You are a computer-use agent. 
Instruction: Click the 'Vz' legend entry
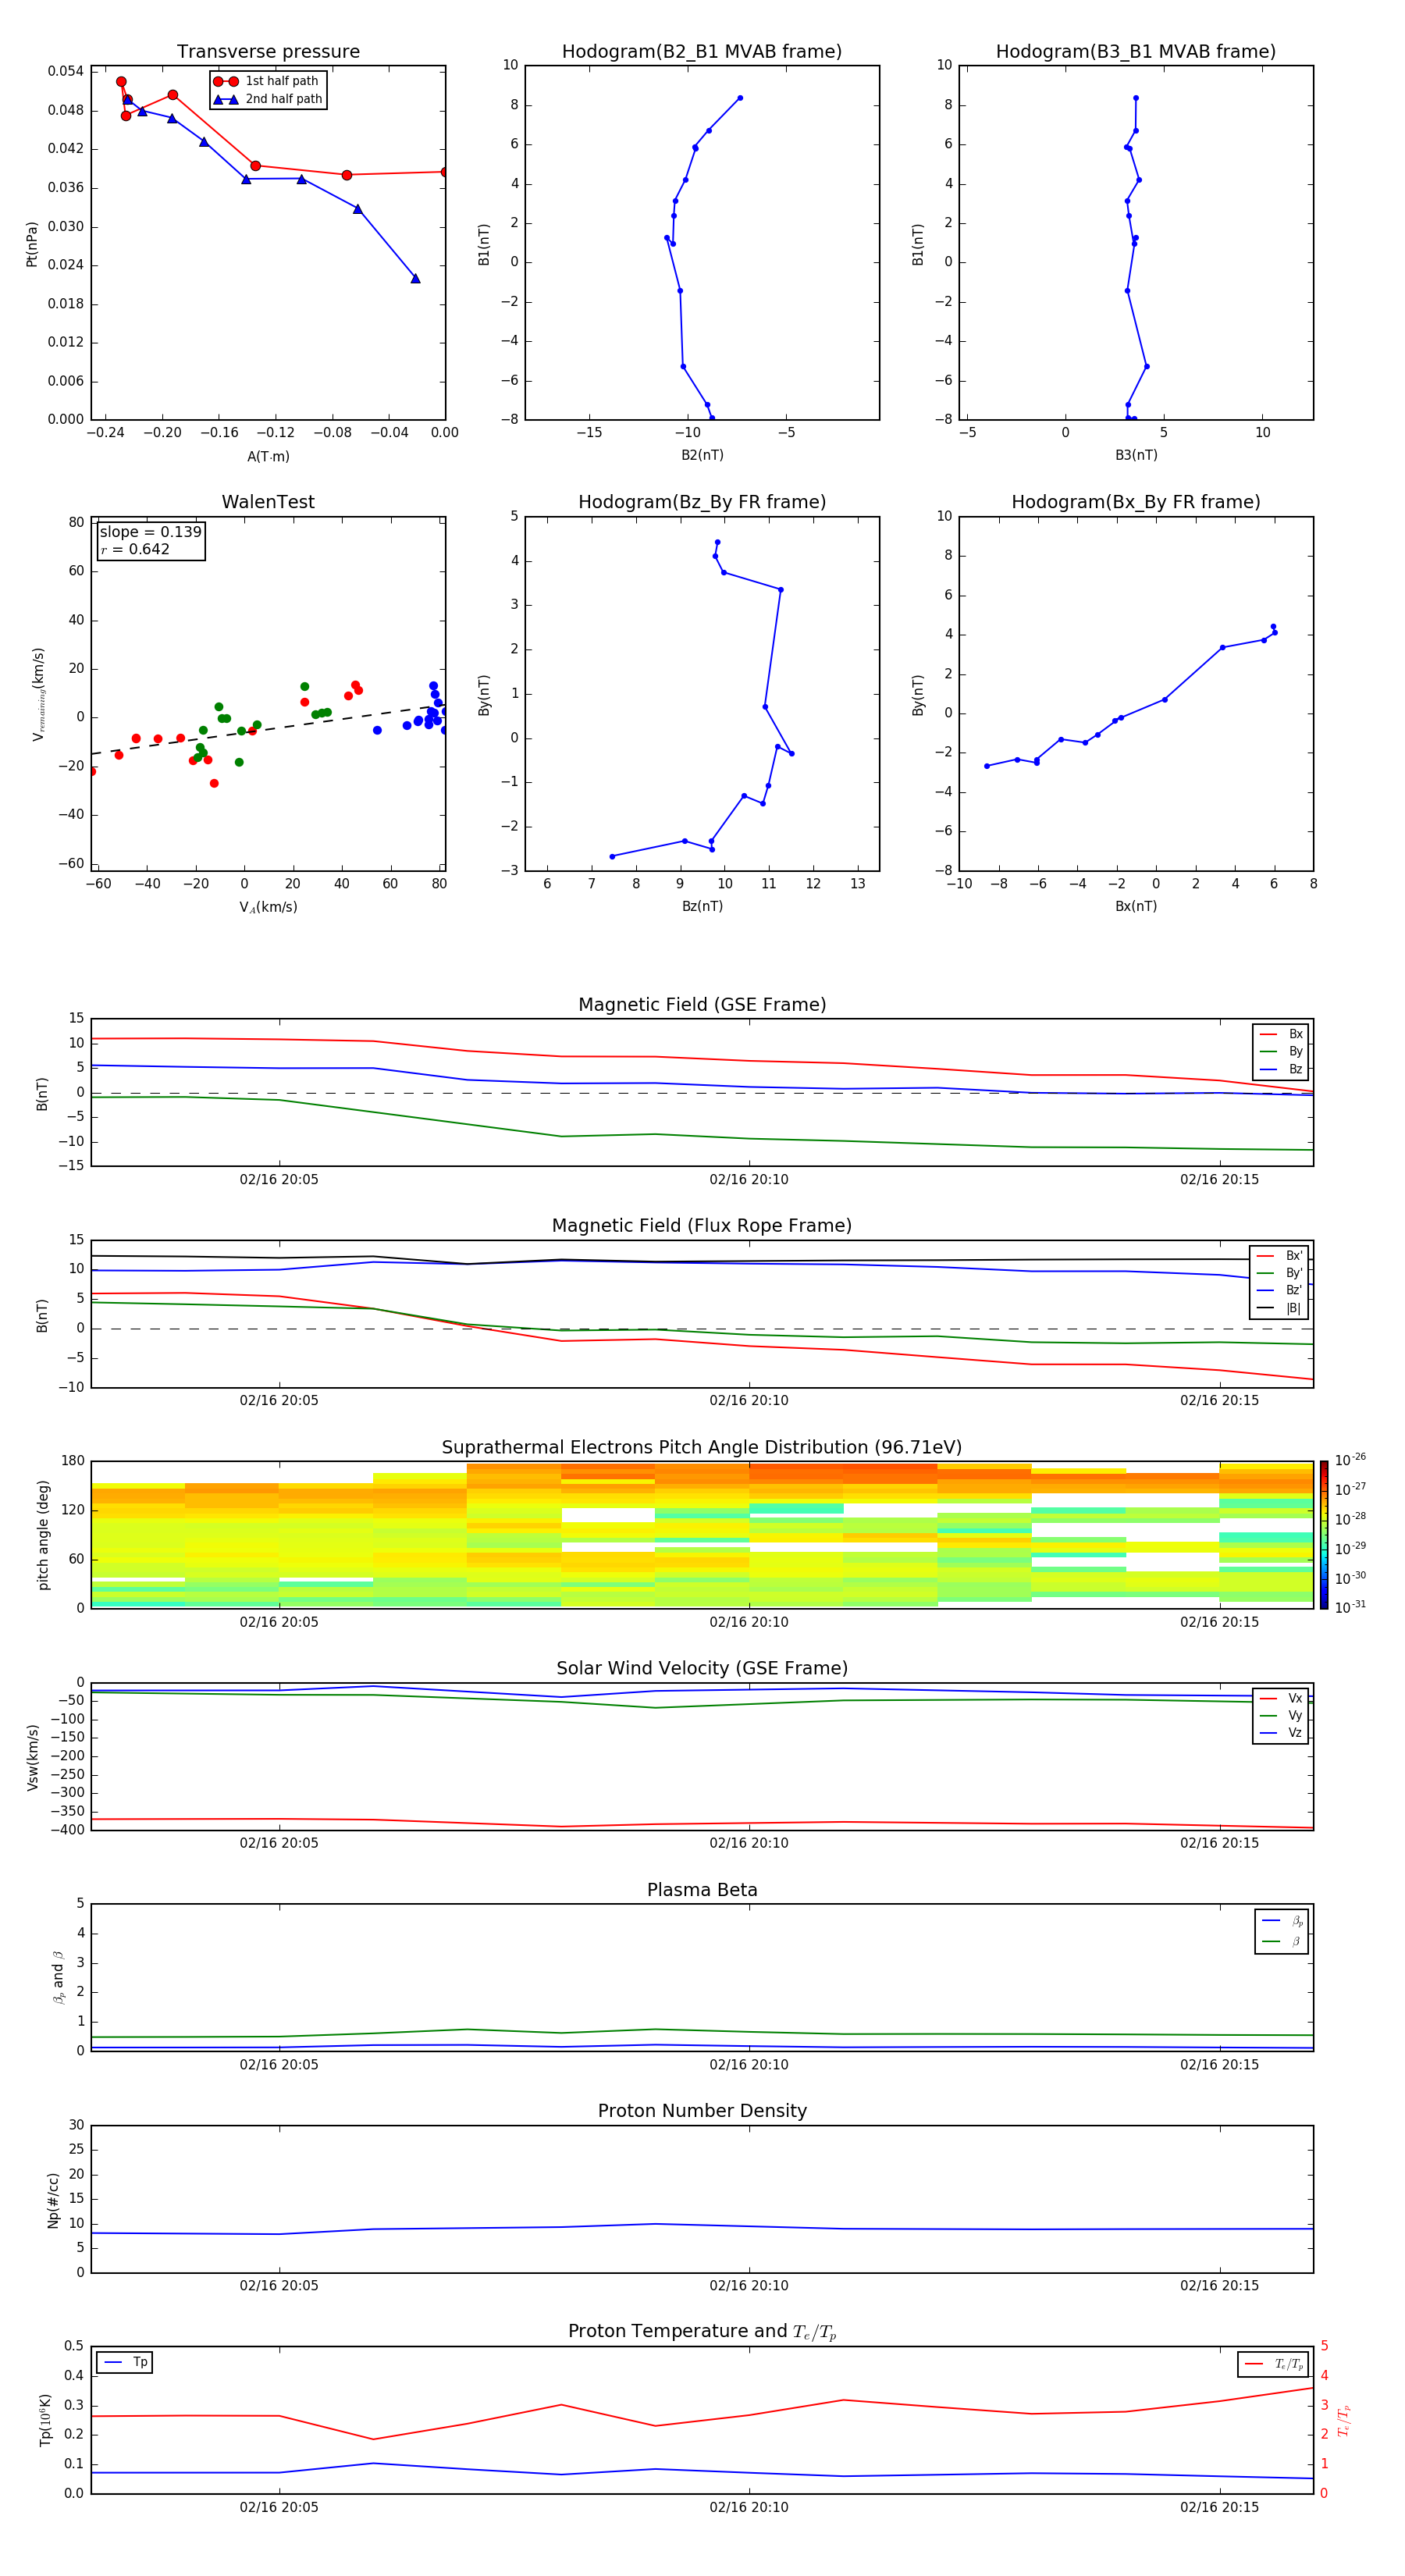(x=1281, y=1733)
